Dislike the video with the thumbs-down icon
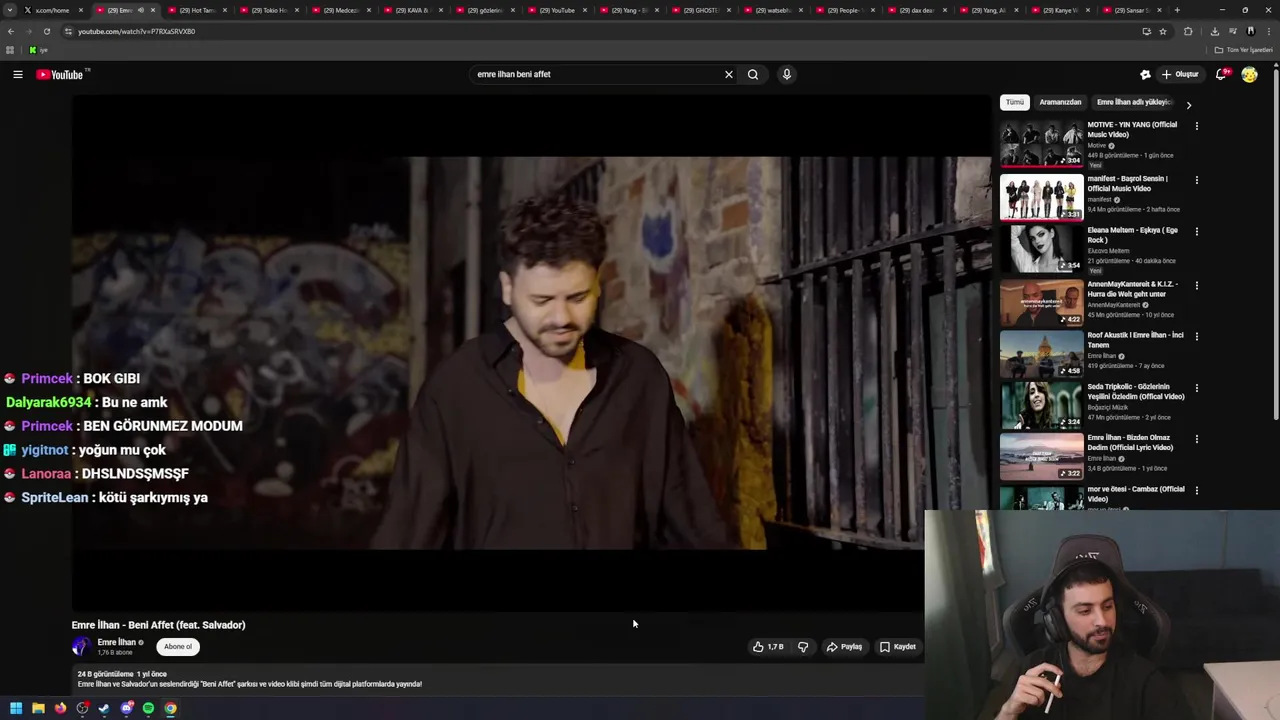The height and width of the screenshot is (720, 1280). (803, 647)
